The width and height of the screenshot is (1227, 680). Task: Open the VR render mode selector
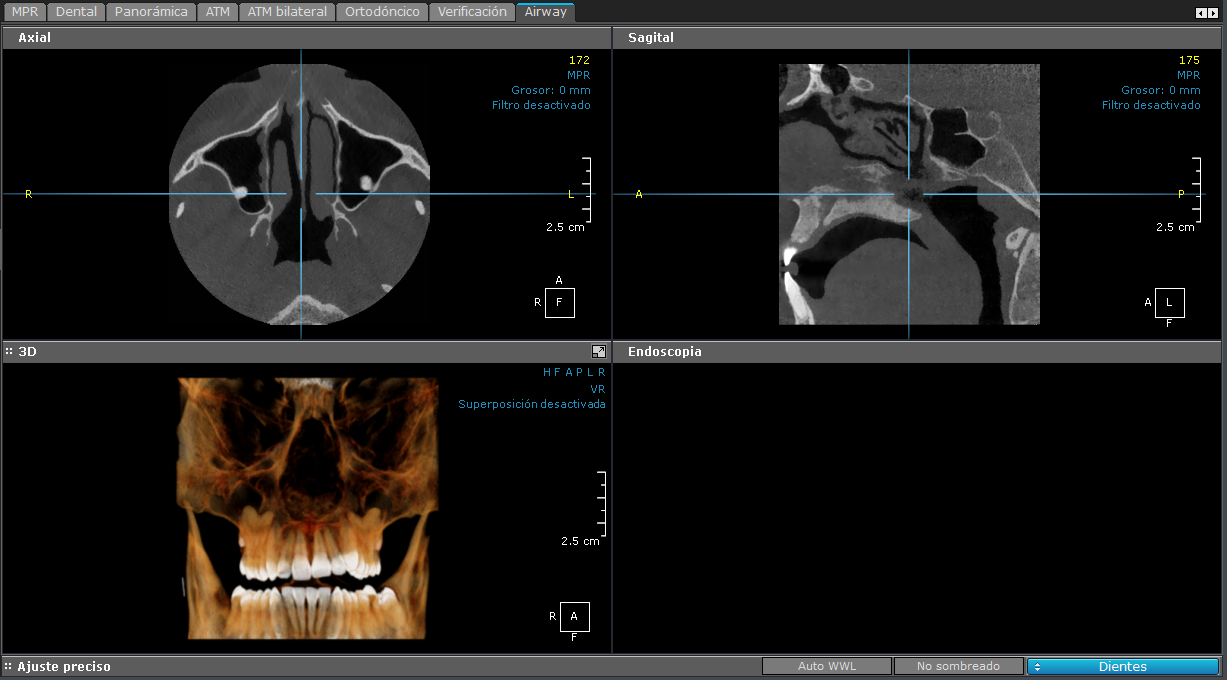point(598,389)
